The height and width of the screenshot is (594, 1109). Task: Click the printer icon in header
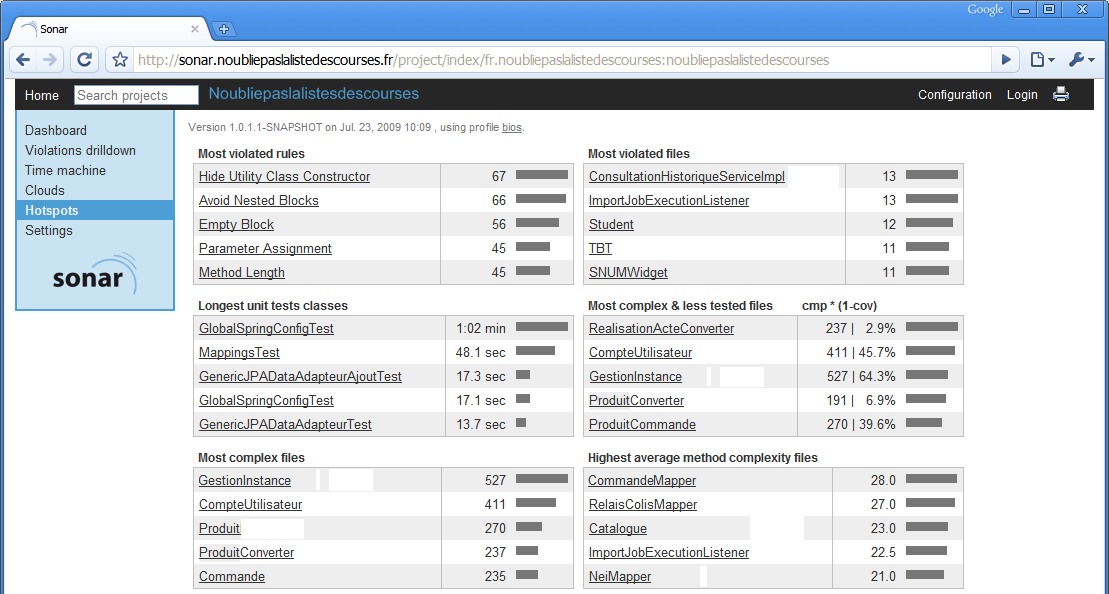[1061, 95]
